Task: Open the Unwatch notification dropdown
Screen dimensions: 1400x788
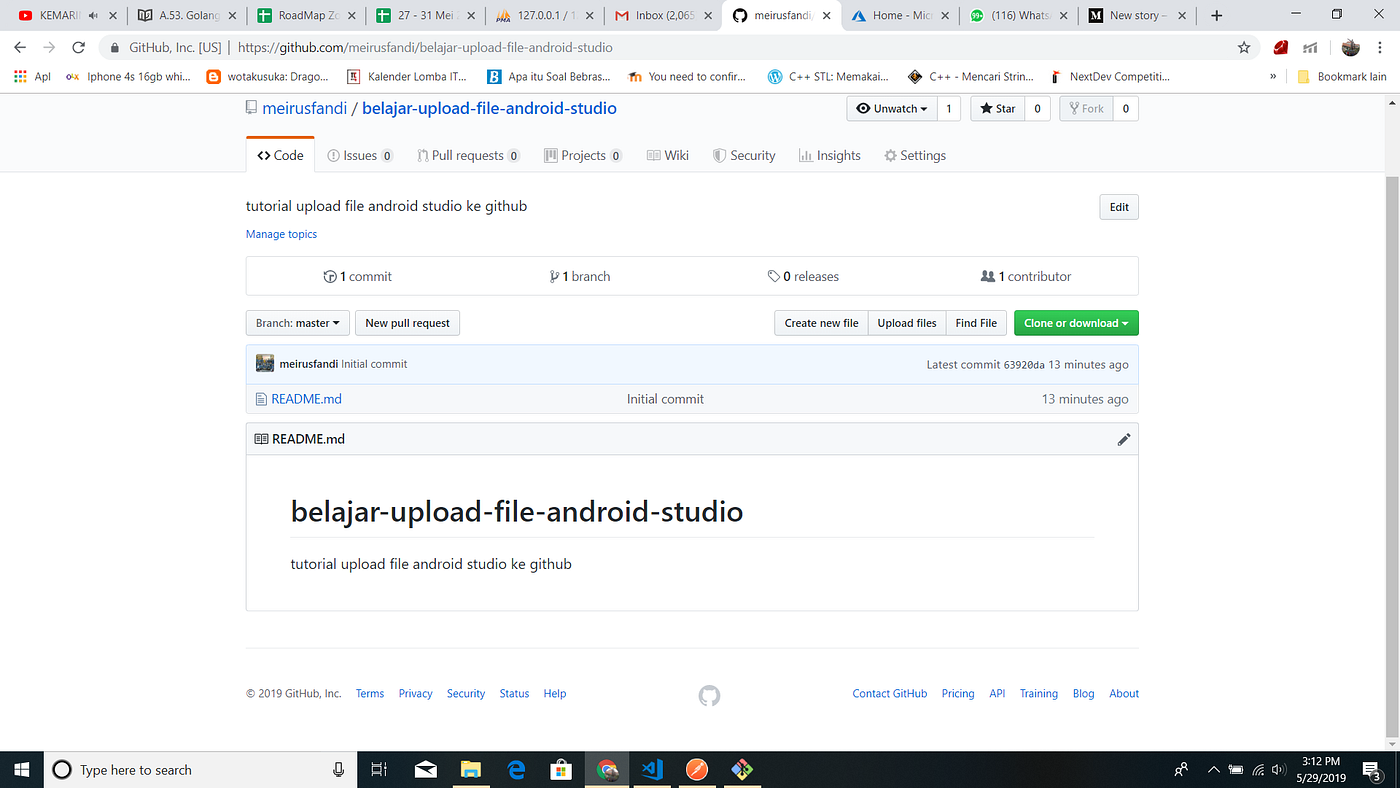Action: (891, 108)
